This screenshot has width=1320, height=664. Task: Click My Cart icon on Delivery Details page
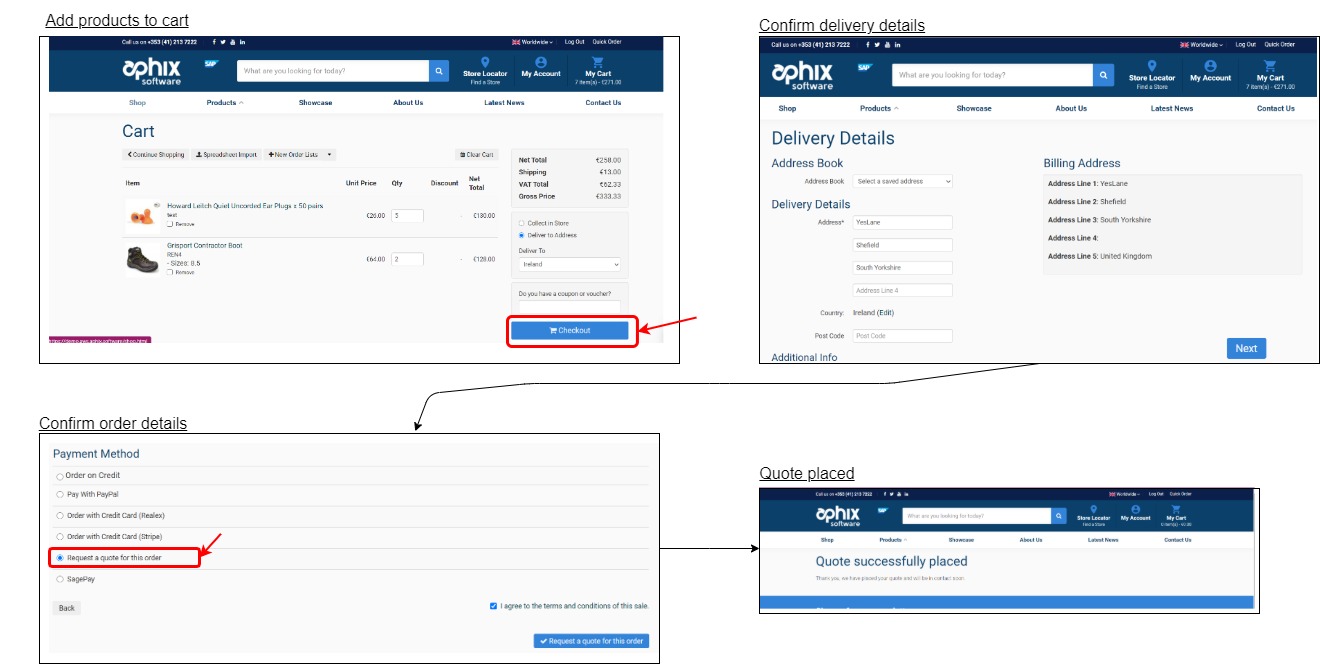coord(1270,66)
